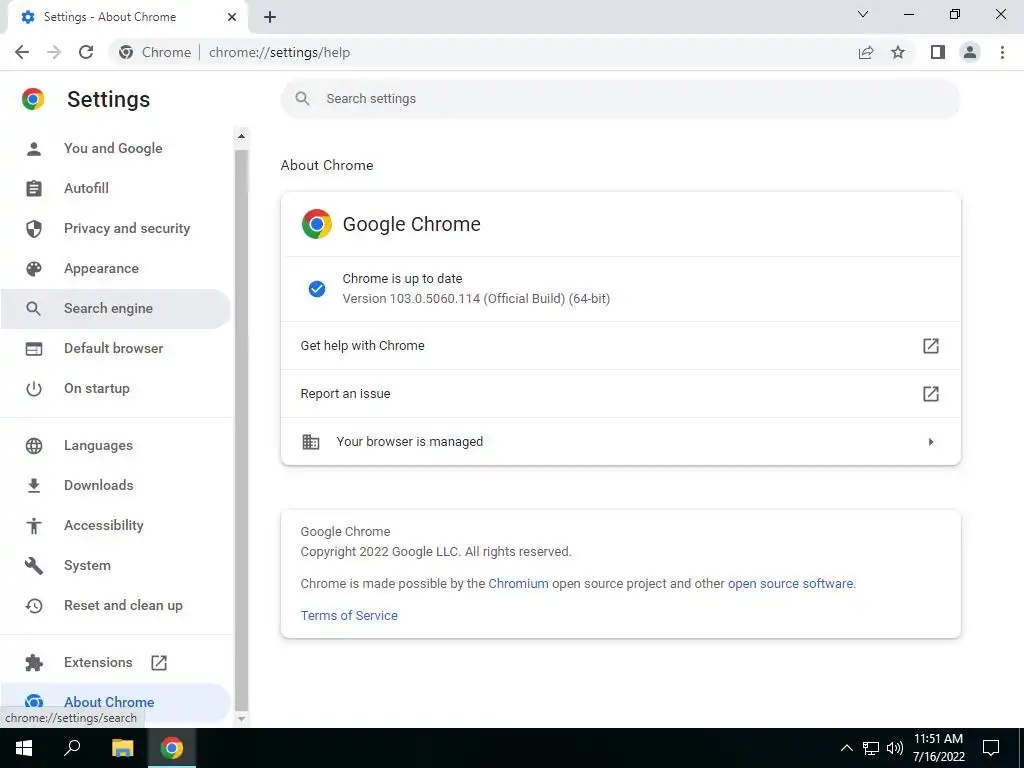Click the power icon for On startup
This screenshot has width=1024, height=768.
click(33, 389)
